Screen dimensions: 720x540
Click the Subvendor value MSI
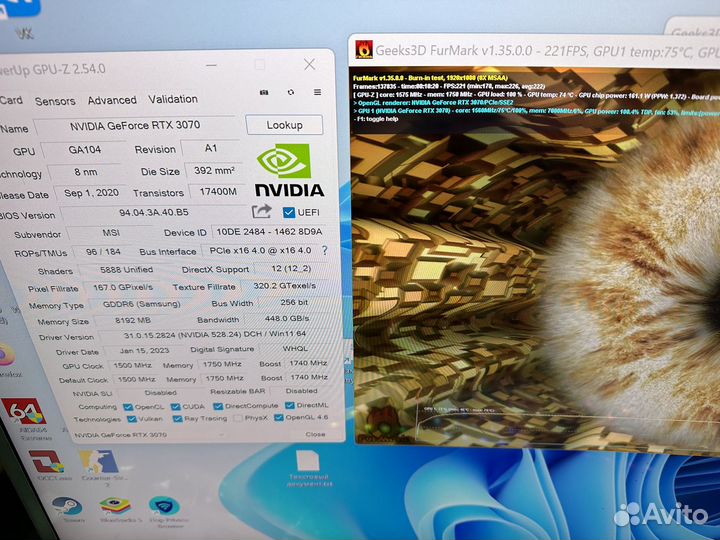click(x=111, y=233)
